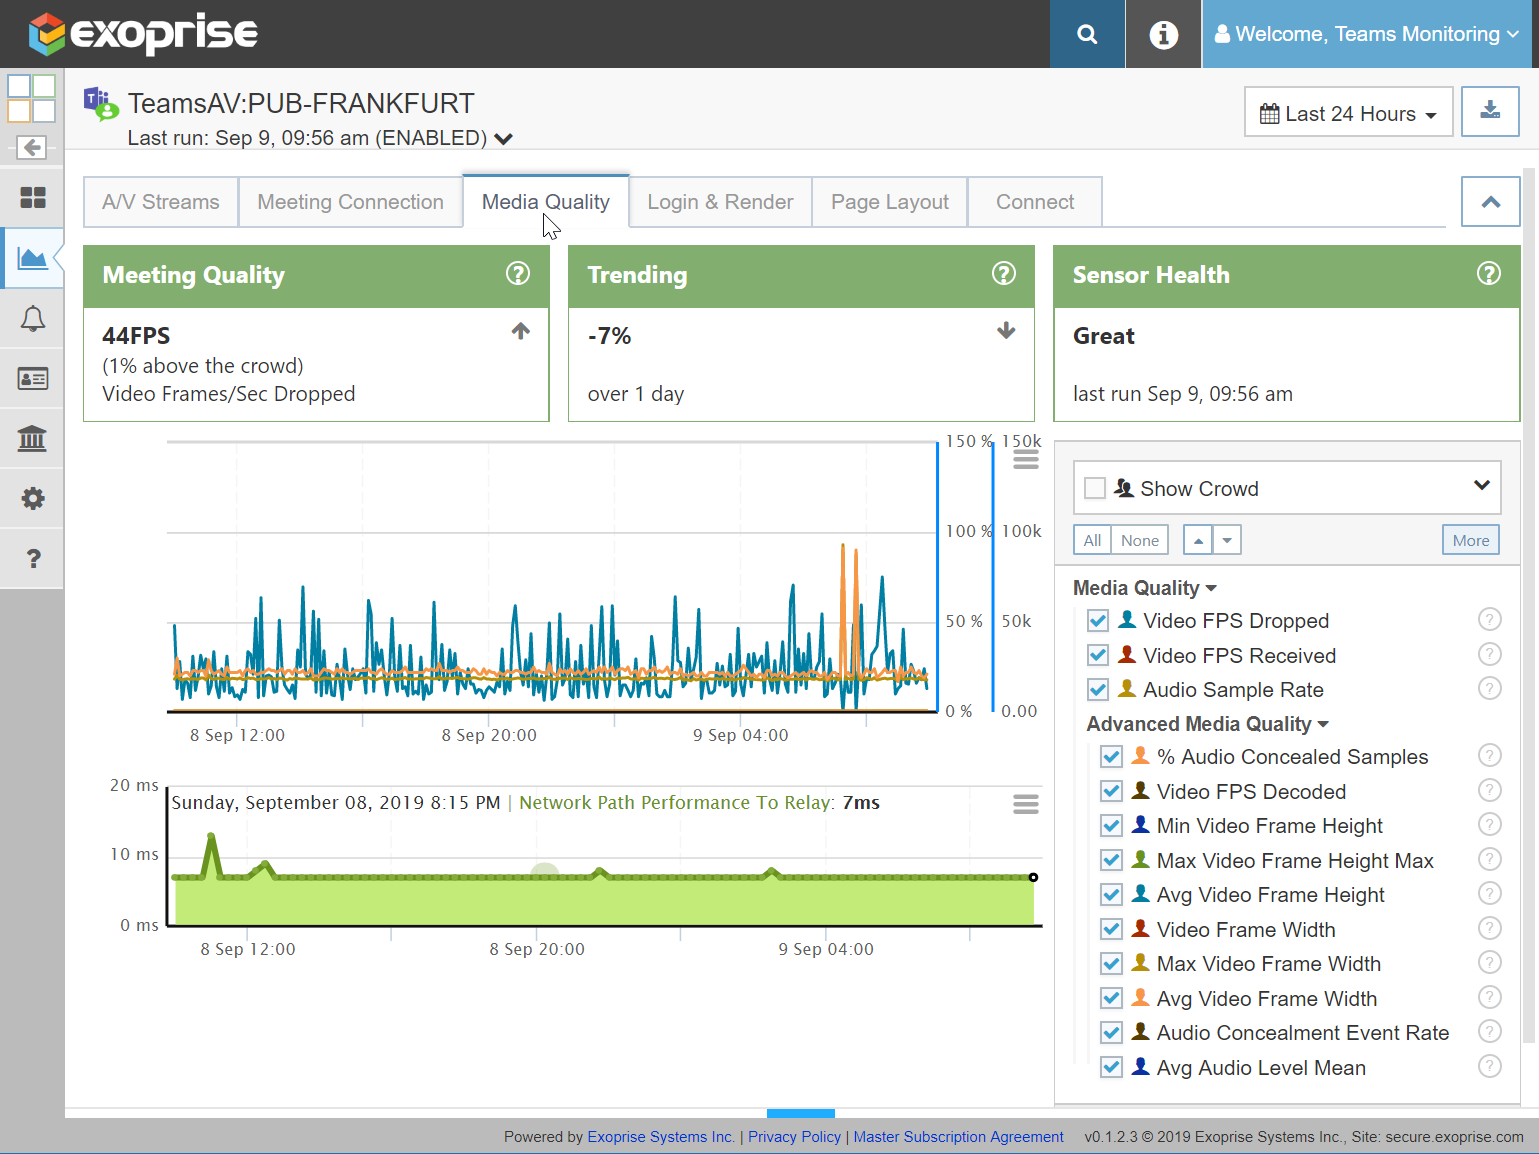Click help icon for Audio Sample Rate
Viewport: 1539px width, 1154px height.
tap(1490, 688)
